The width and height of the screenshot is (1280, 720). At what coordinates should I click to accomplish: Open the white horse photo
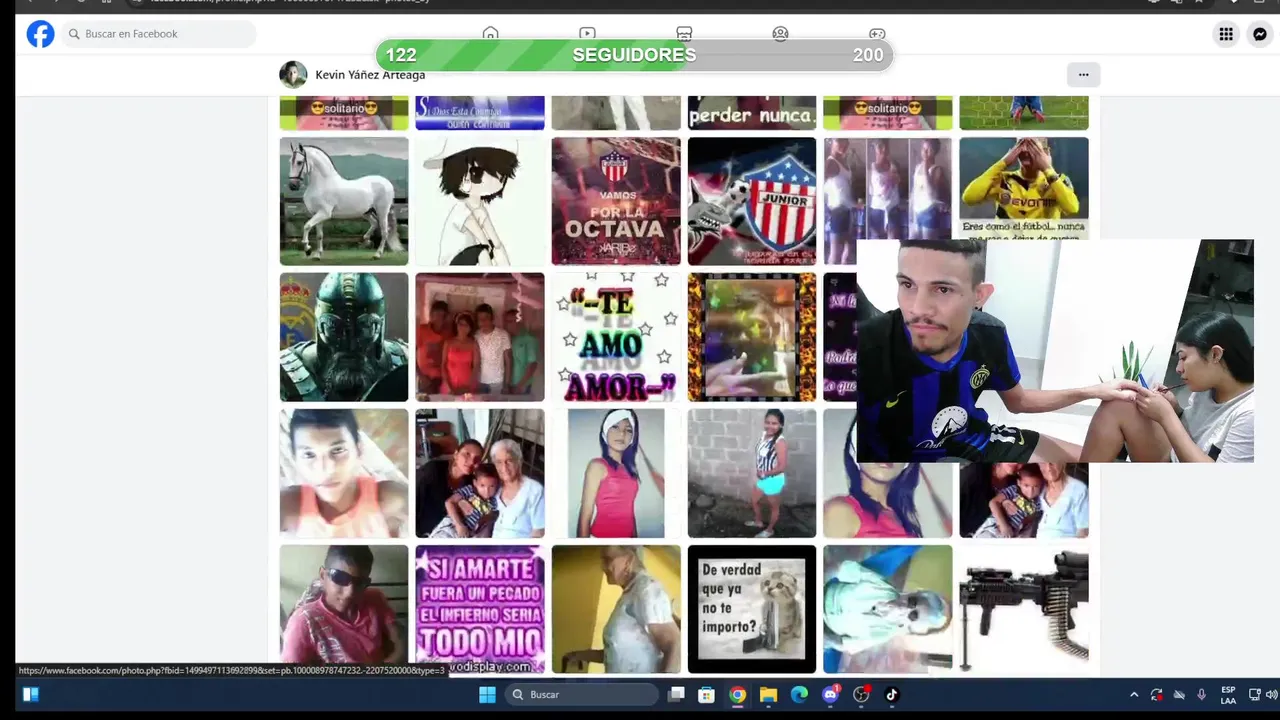point(344,201)
